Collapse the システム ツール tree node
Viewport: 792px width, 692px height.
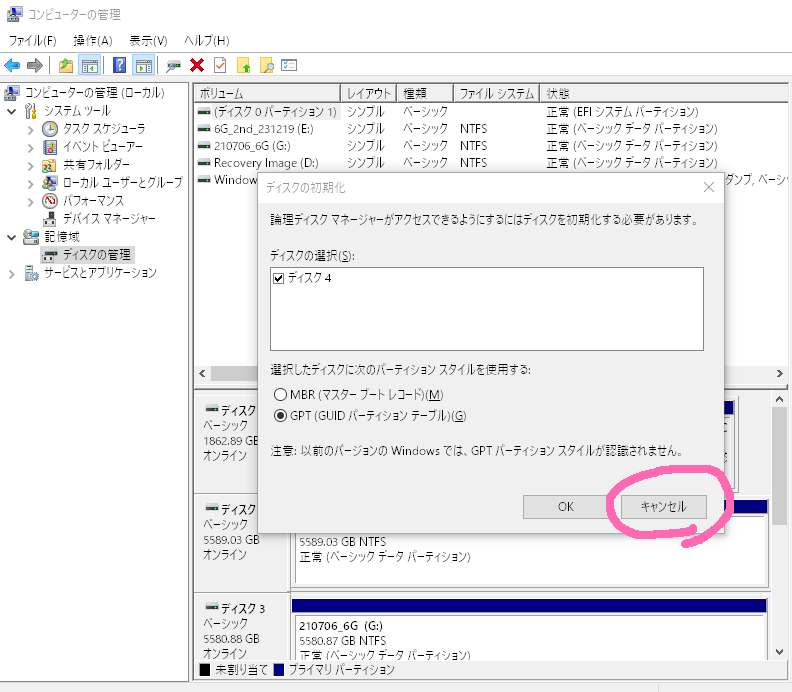click(x=12, y=111)
